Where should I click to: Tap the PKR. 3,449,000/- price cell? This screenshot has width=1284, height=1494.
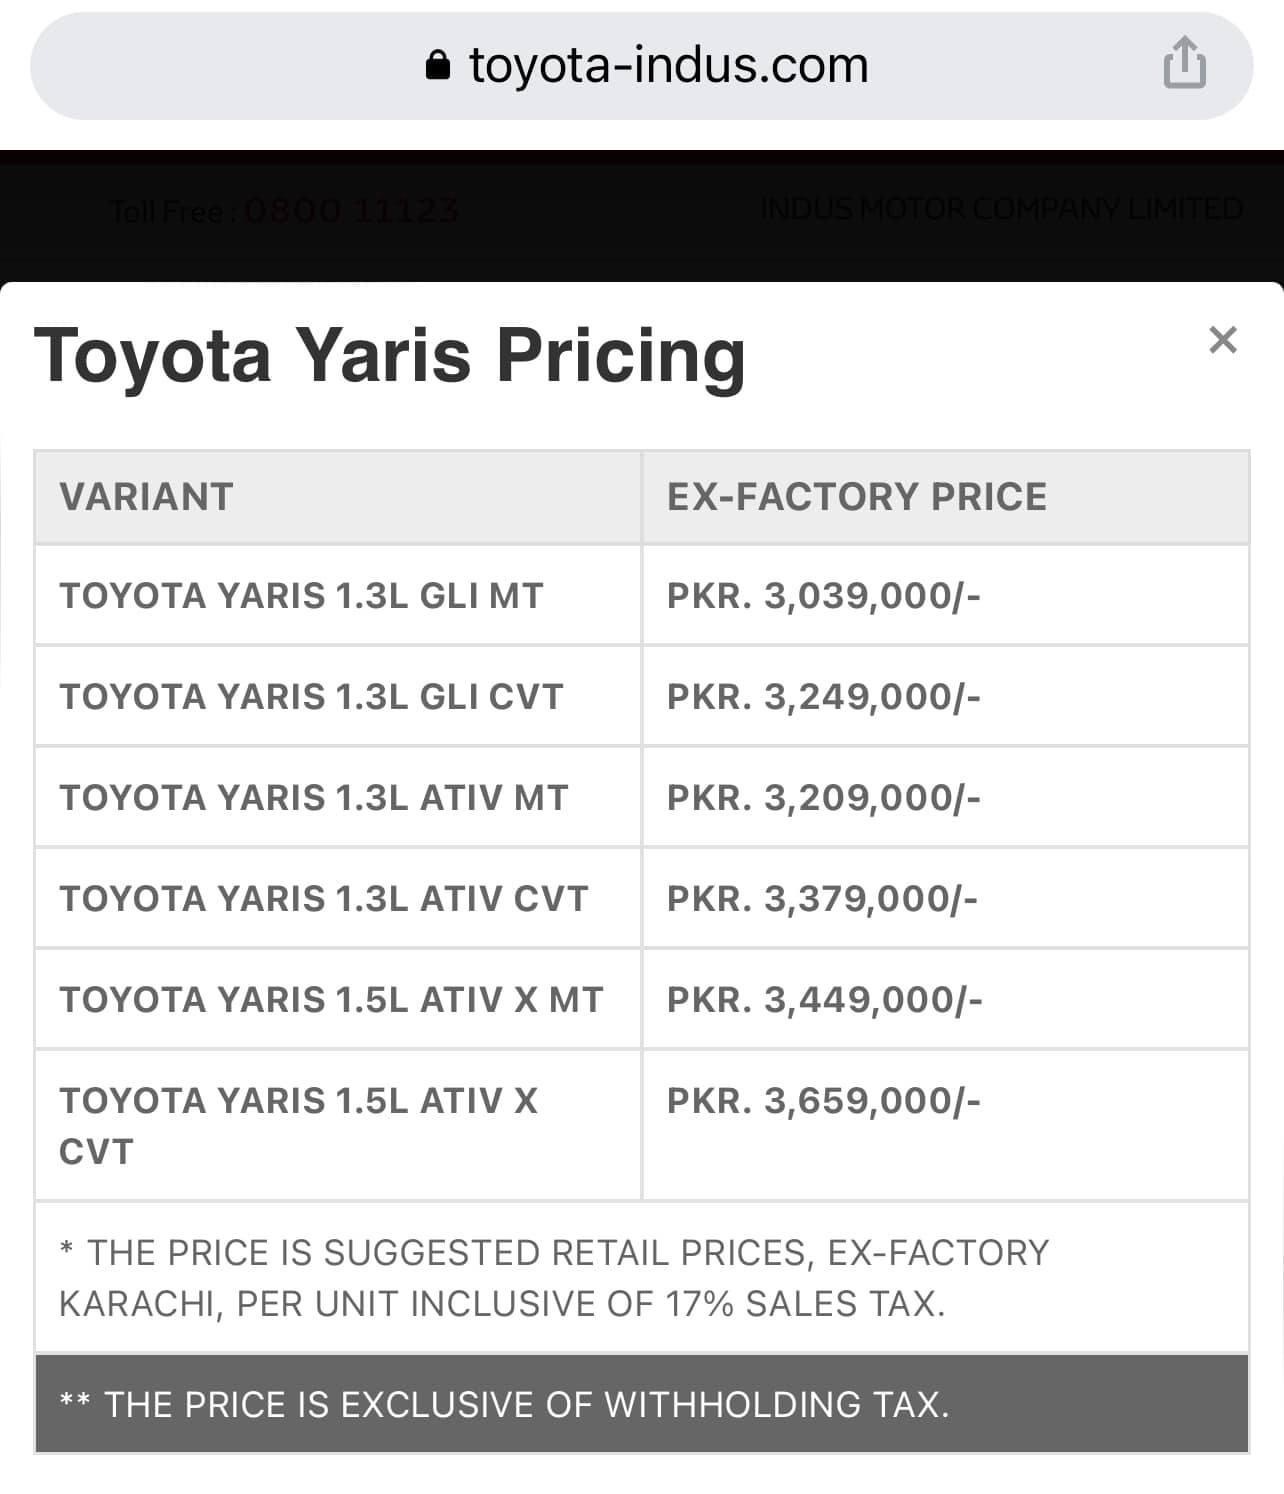point(945,999)
